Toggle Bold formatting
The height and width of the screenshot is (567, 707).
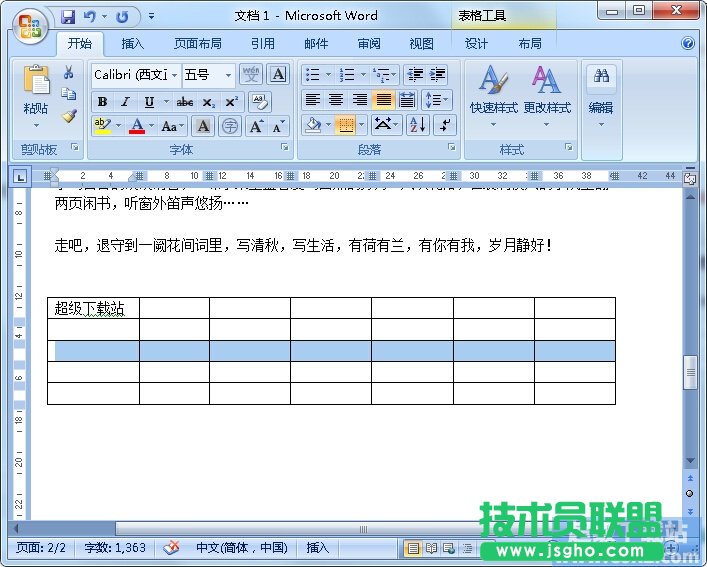pos(102,102)
